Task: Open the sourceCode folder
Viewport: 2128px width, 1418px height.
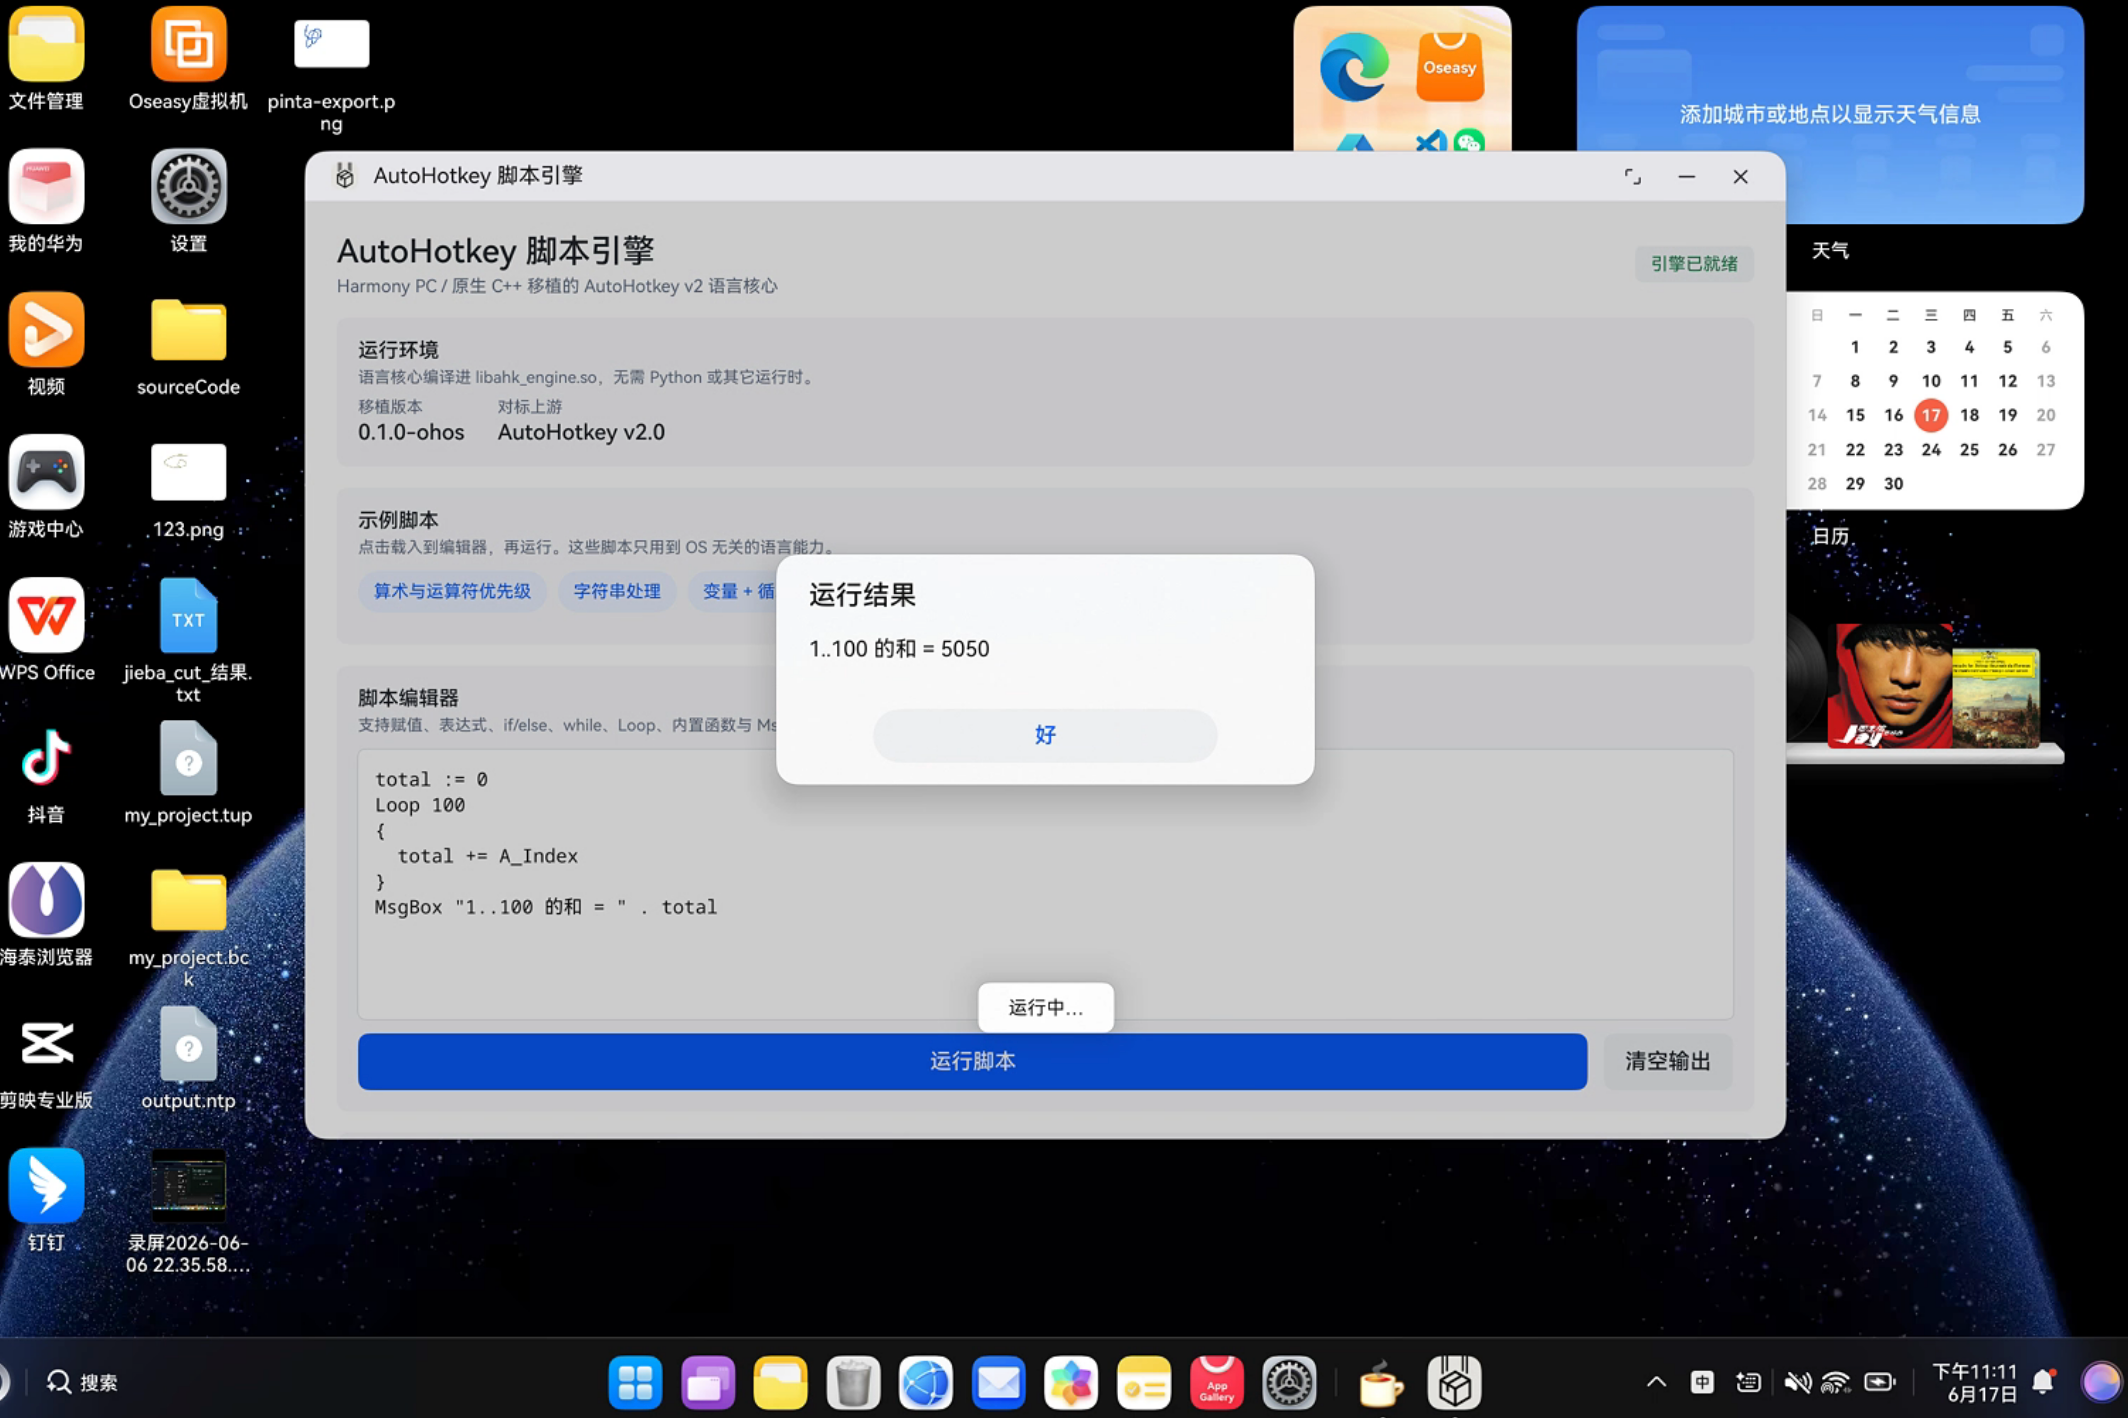Action: click(x=188, y=330)
